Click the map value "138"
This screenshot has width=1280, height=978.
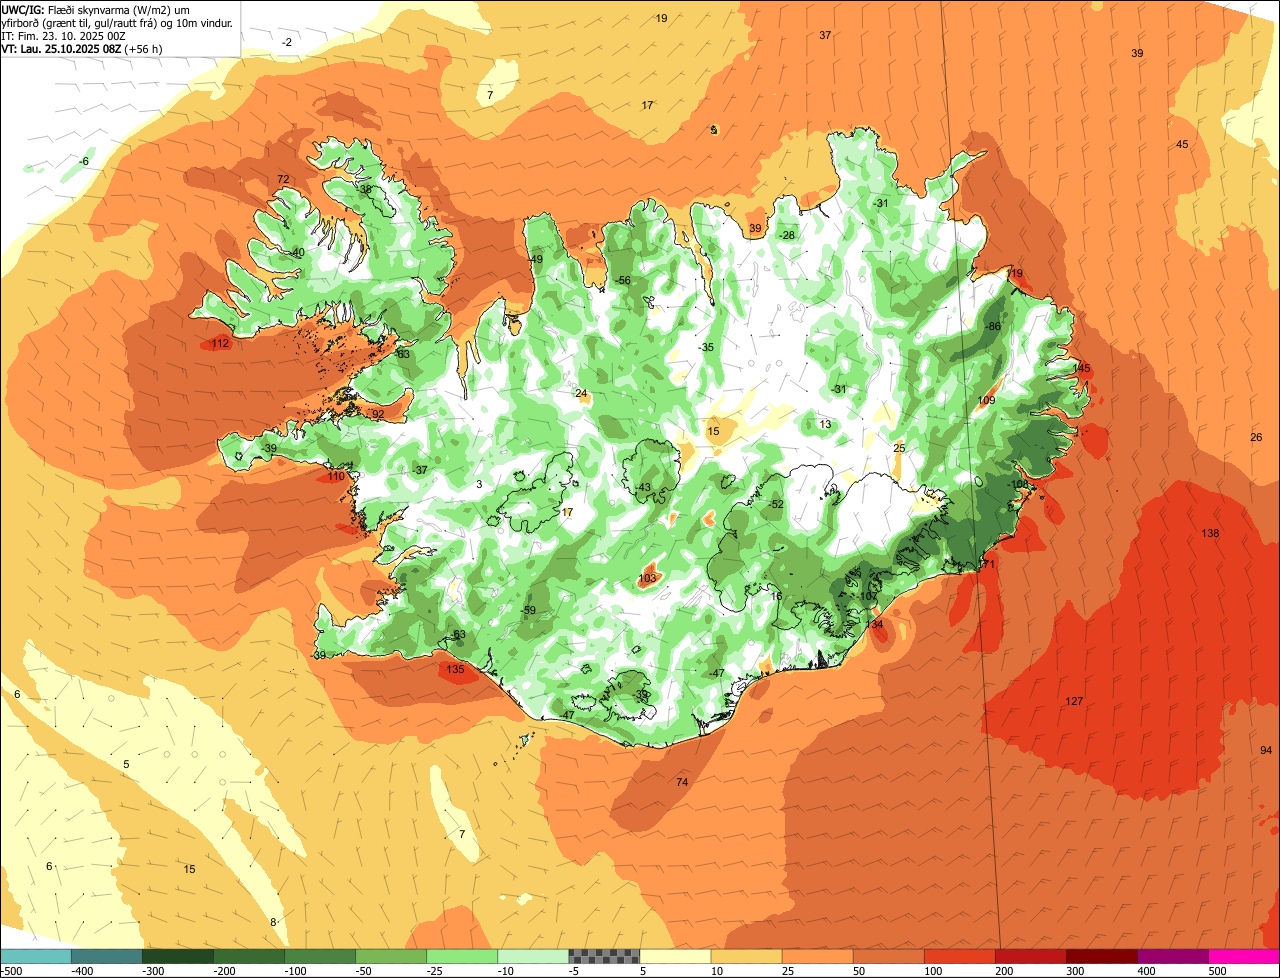pos(1210,533)
